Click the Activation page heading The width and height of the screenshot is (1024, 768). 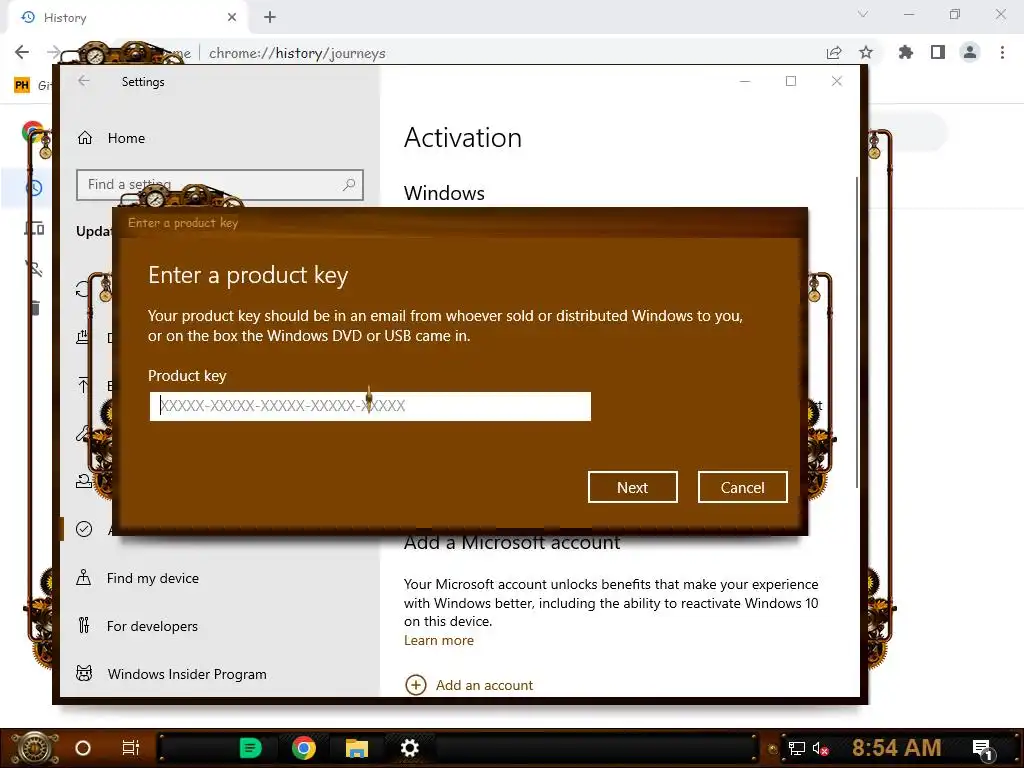pos(462,138)
